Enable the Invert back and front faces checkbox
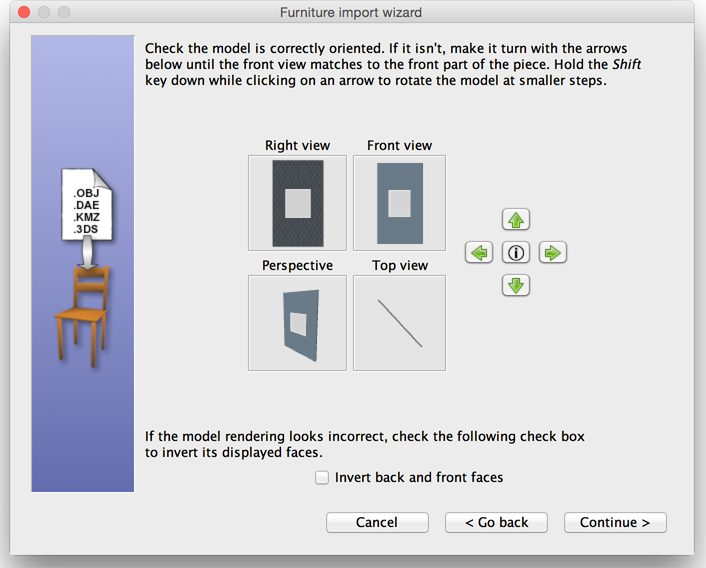The width and height of the screenshot is (706, 568). click(x=322, y=478)
